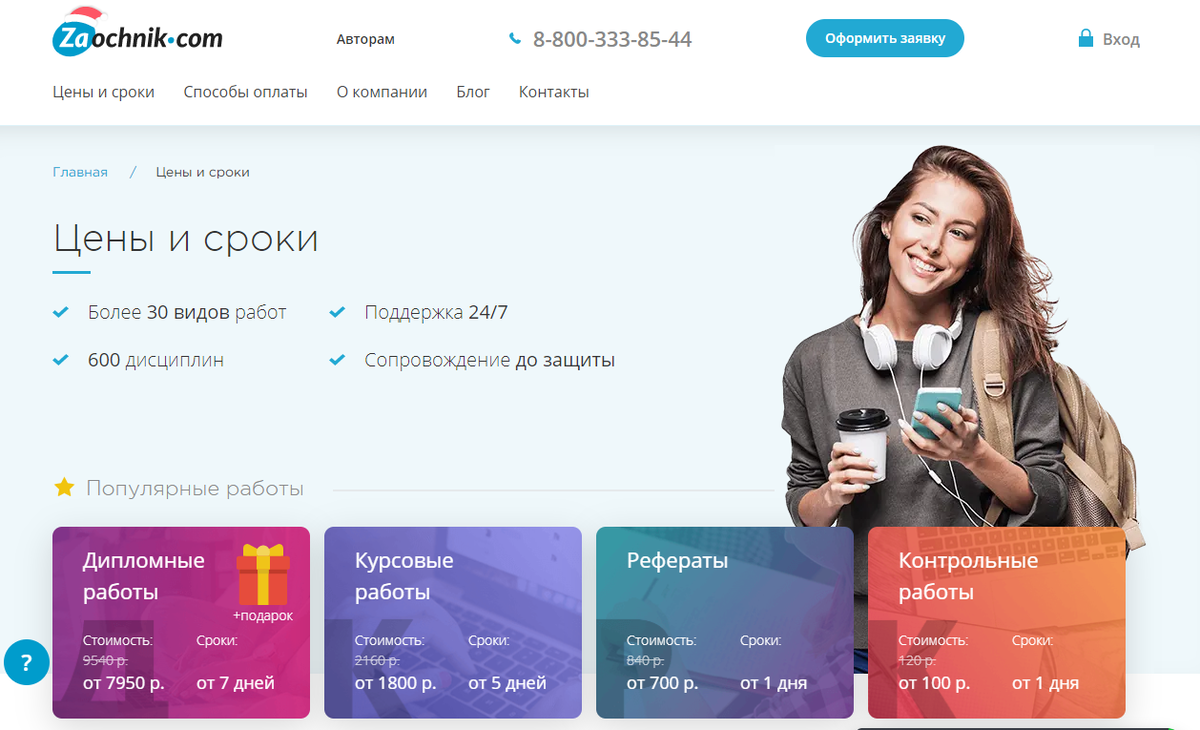
Task: Click the lock icon next to Вход
Action: (1085, 39)
